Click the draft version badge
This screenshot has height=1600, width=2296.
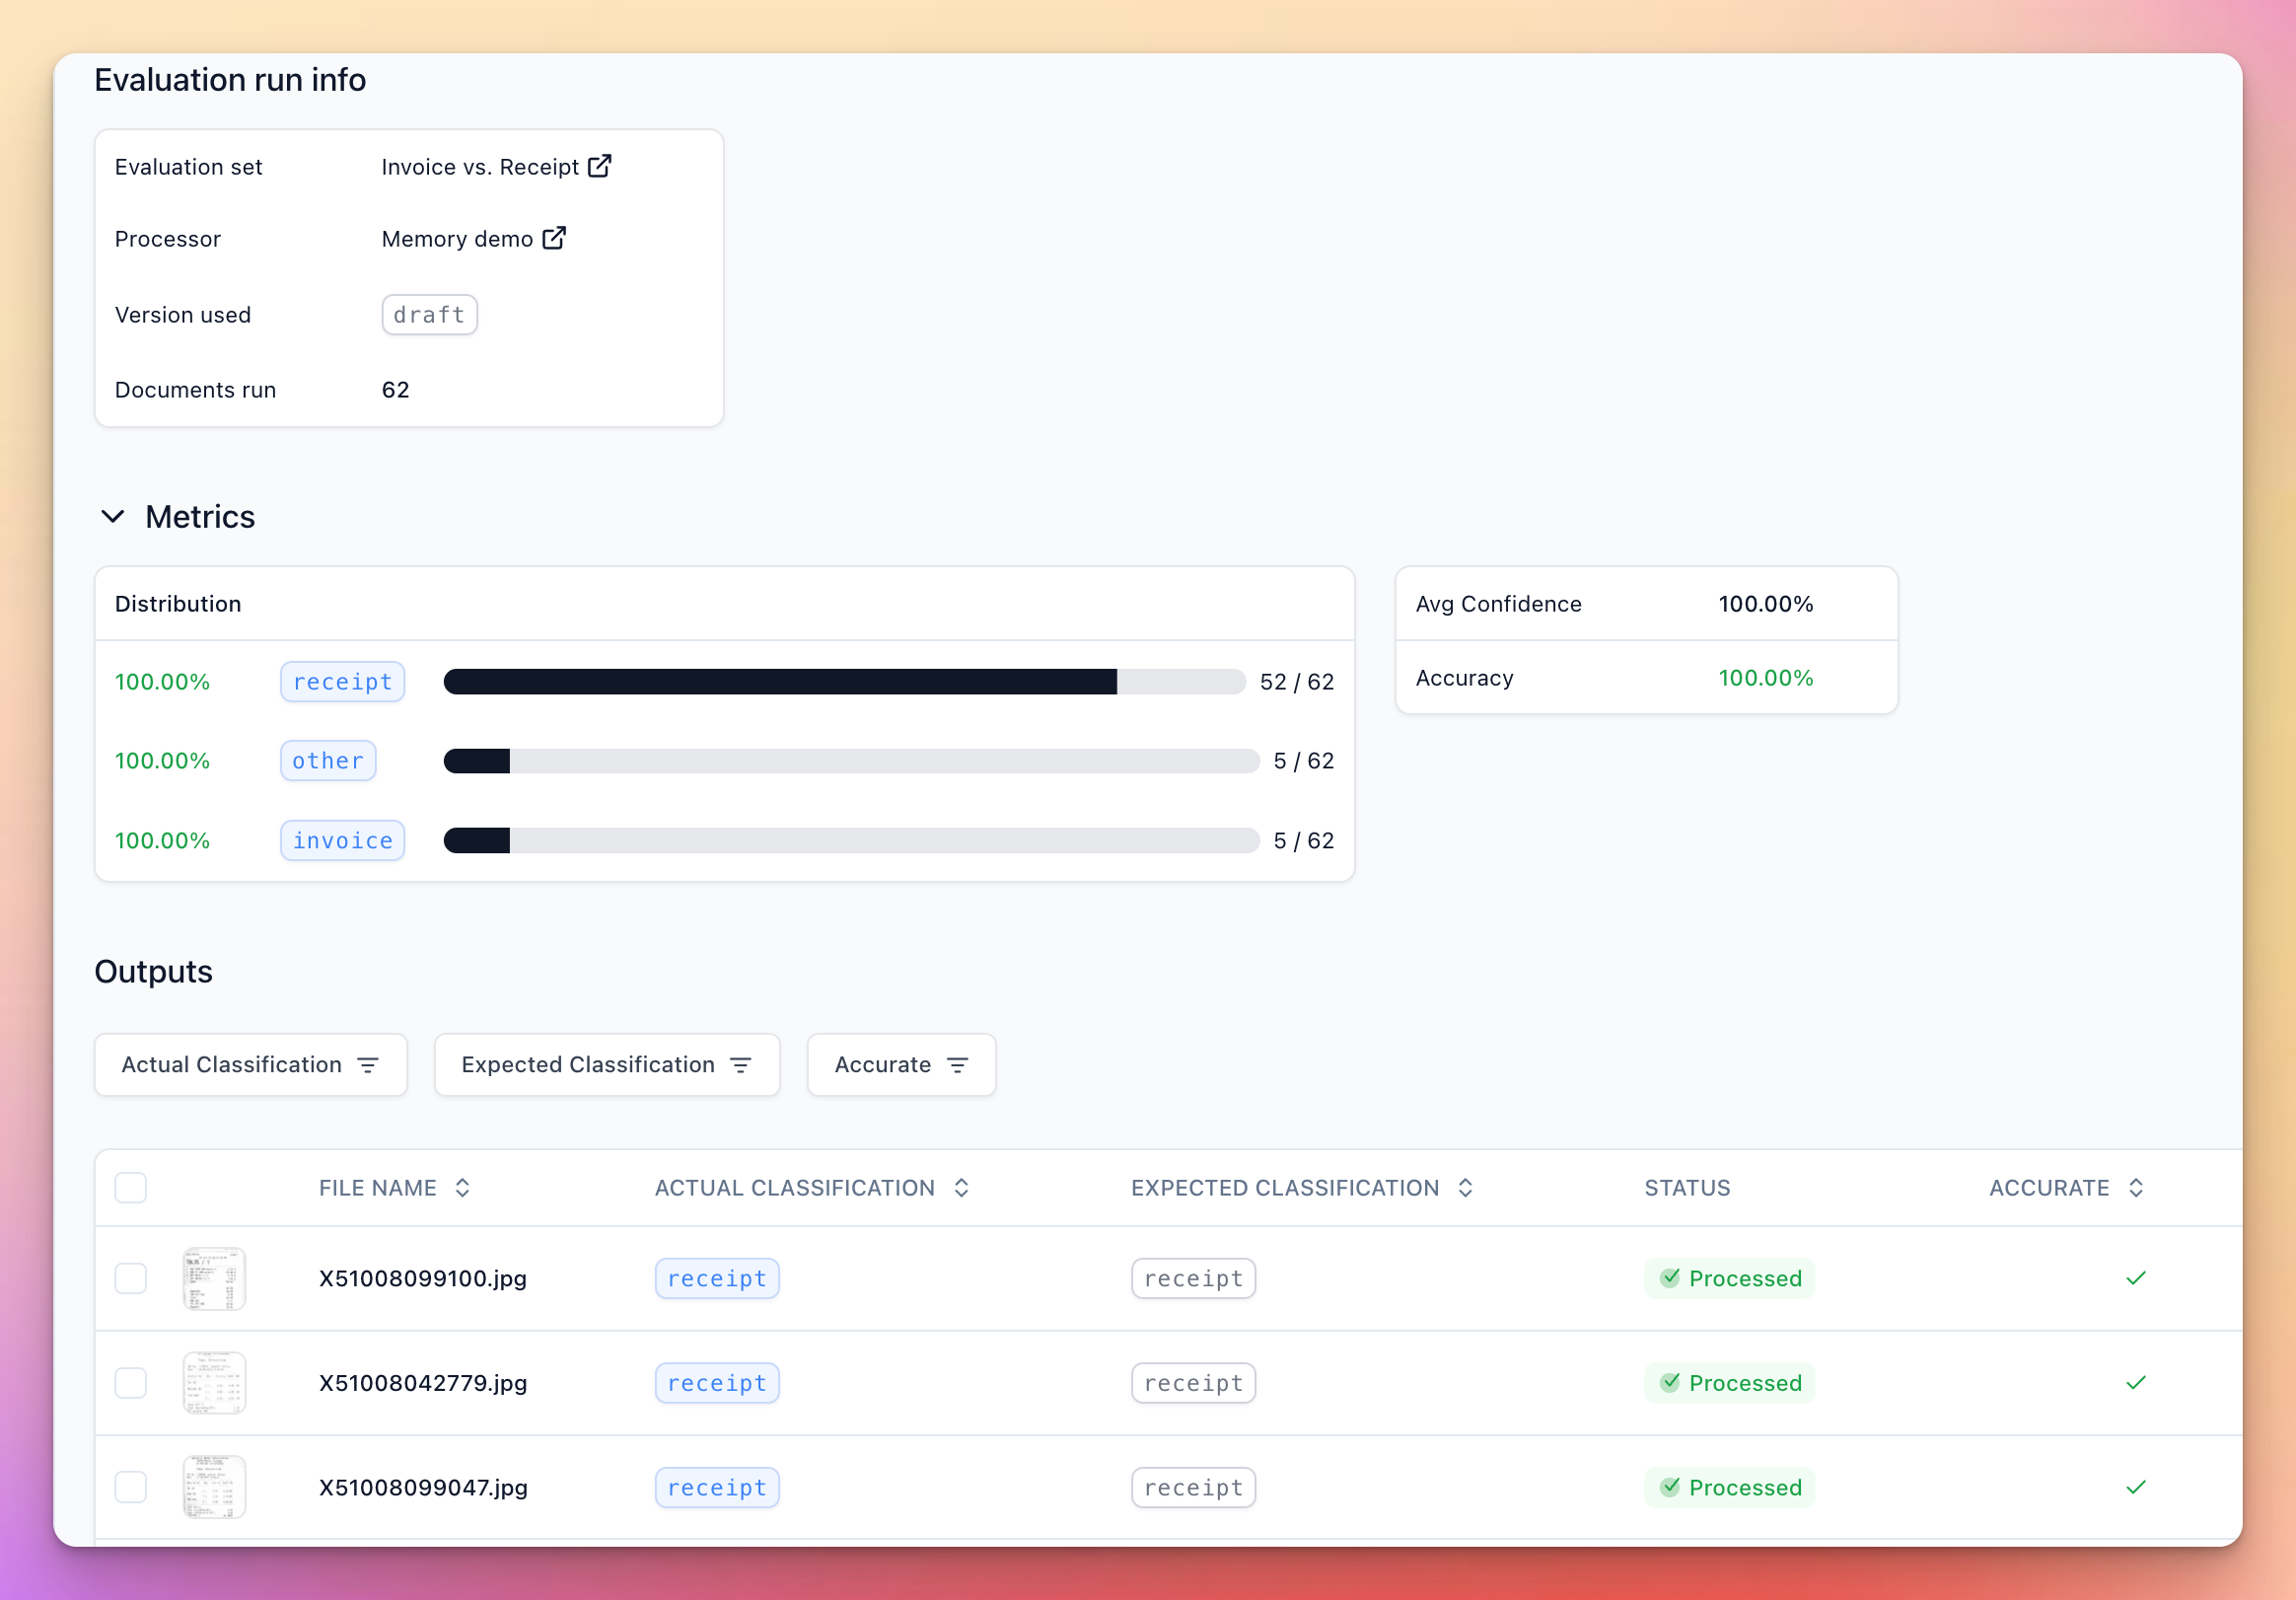429,315
